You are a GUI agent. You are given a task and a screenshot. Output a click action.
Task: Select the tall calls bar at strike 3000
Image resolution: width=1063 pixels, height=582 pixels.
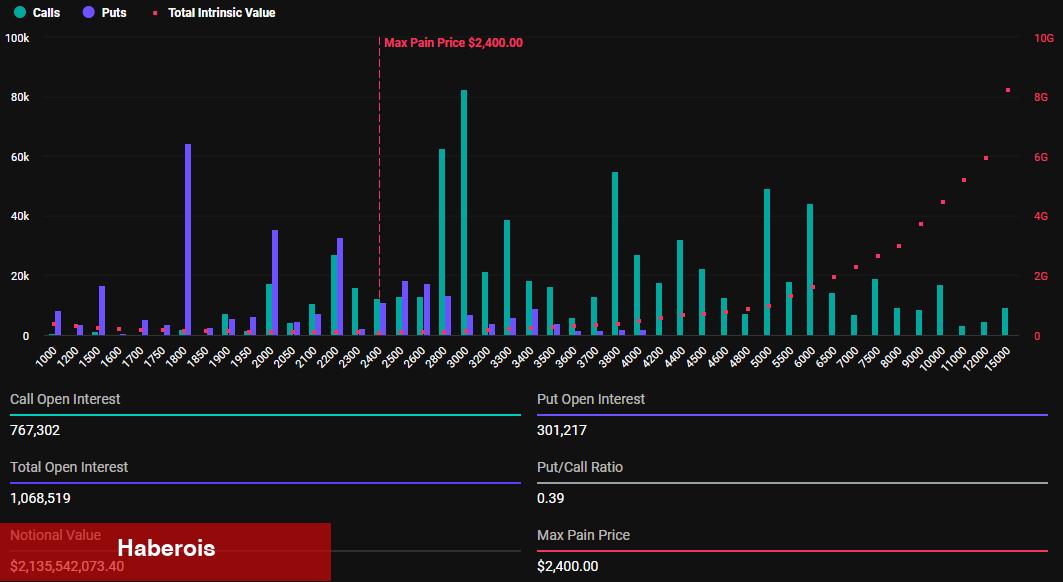point(464,212)
